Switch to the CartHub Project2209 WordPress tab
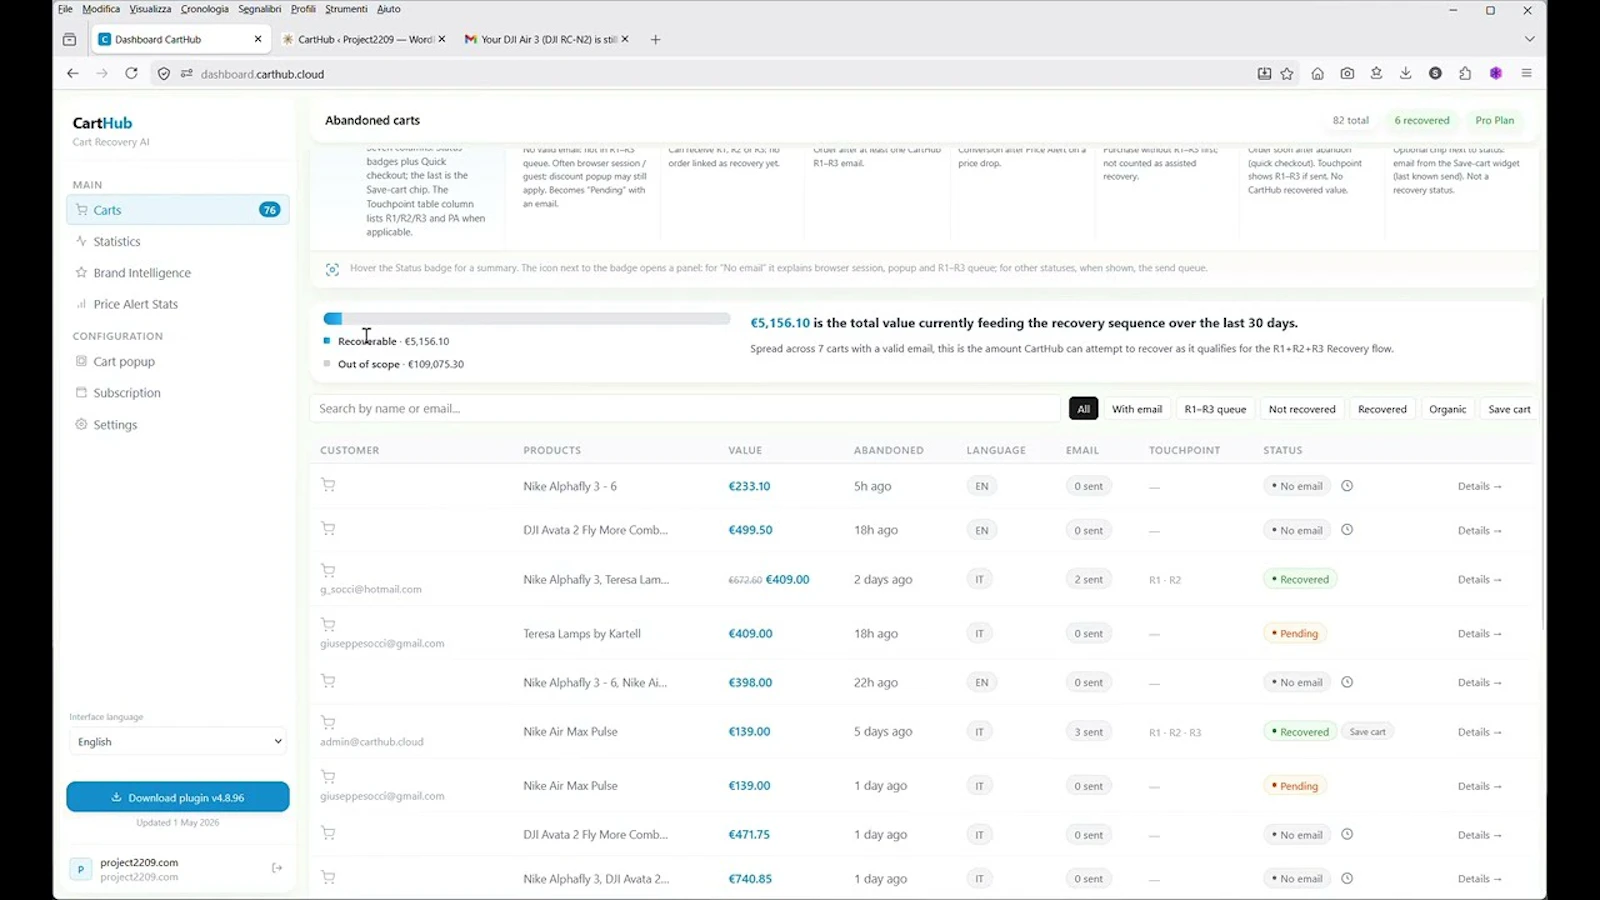The image size is (1600, 900). (x=364, y=39)
